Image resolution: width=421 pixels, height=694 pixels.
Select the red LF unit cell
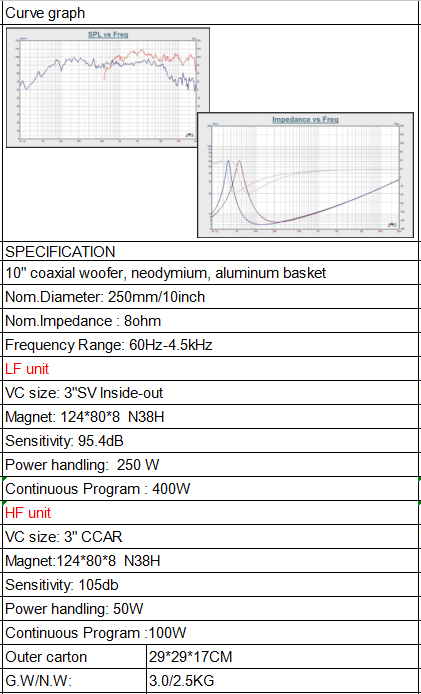[x=211, y=369]
